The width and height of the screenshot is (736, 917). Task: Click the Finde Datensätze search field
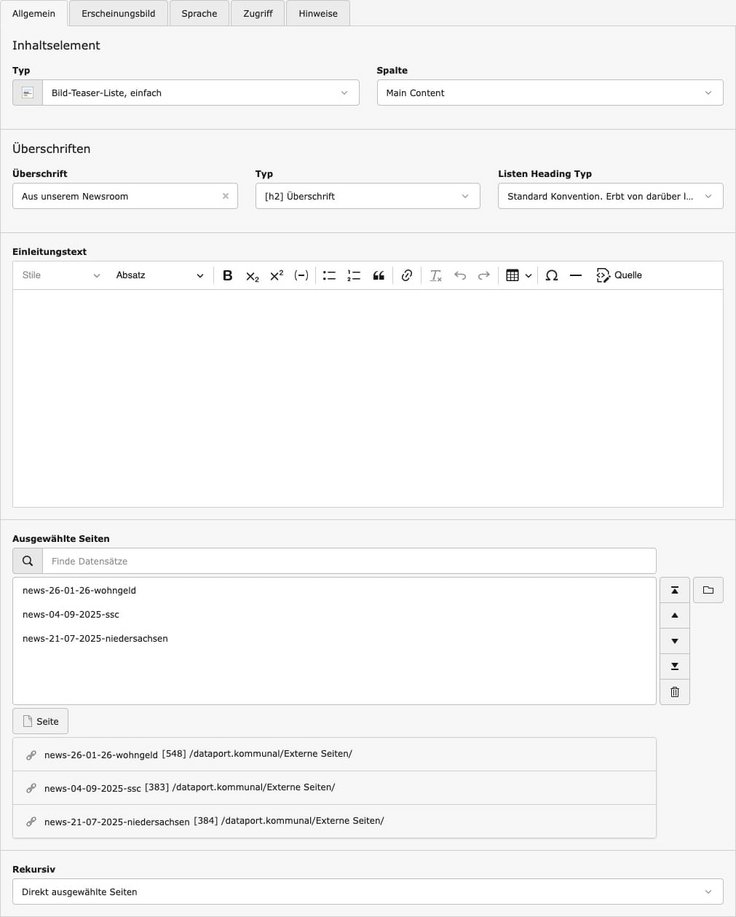tap(348, 561)
